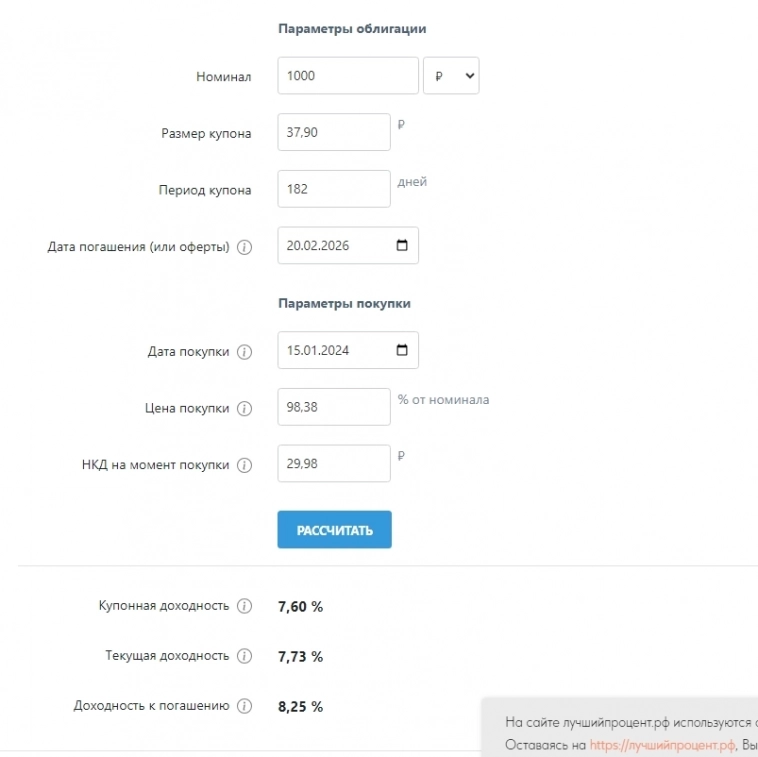Click the Номинал input field
Image resolution: width=758 pixels, height=757 pixels.
point(347,76)
